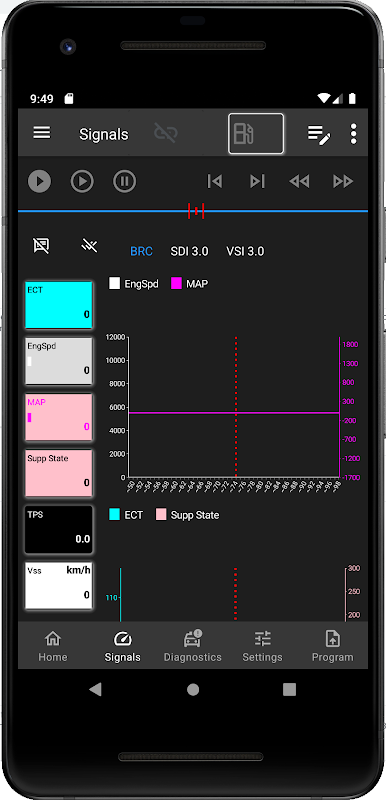Viewport: 386px width, 800px height.
Task: Open the hamburger navigation menu
Action: click(x=42, y=133)
